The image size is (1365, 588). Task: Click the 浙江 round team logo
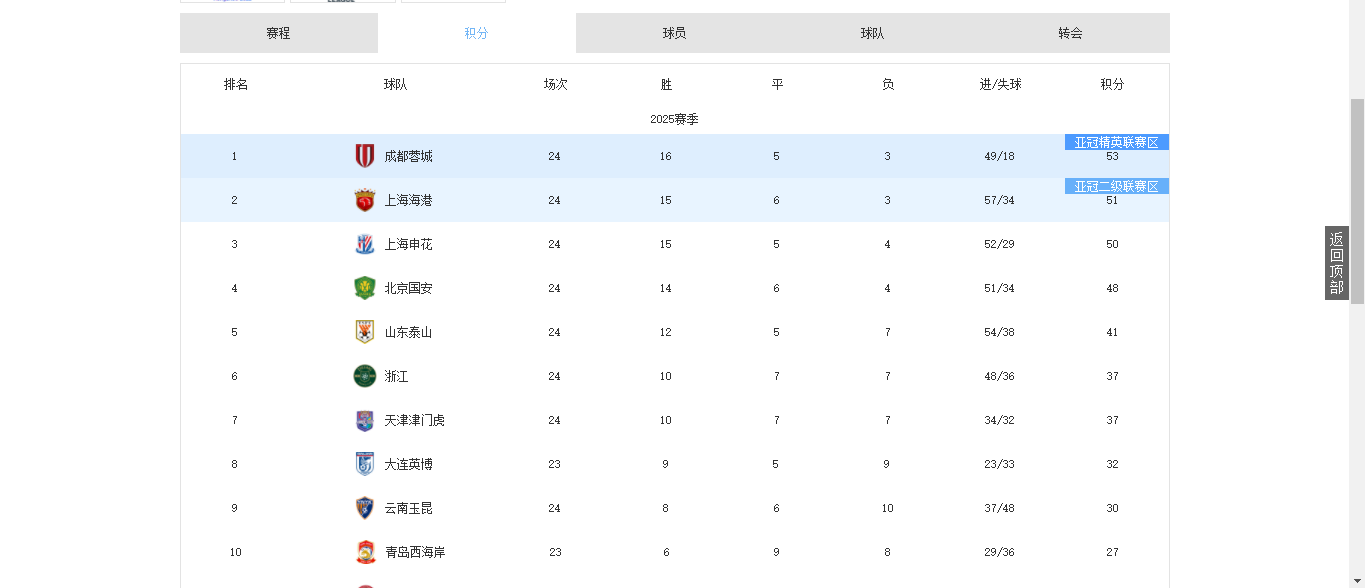[365, 376]
